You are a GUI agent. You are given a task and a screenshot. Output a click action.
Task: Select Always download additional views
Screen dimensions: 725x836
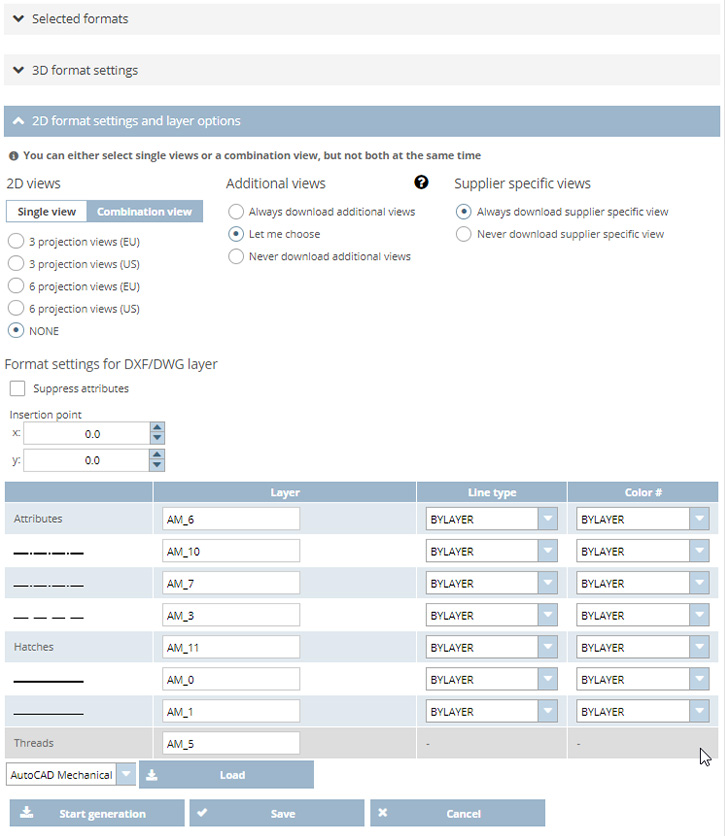coord(236,212)
